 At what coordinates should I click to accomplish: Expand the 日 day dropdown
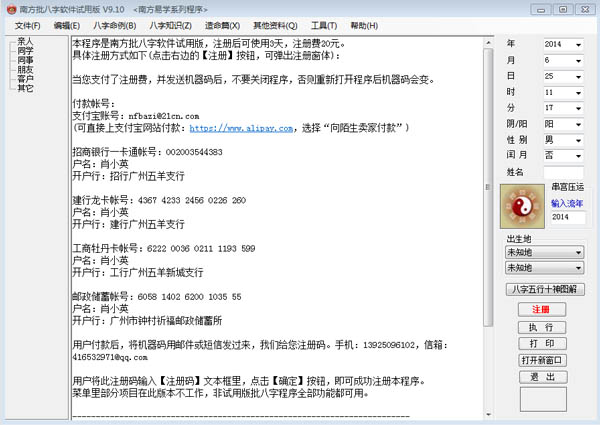[x=578, y=77]
